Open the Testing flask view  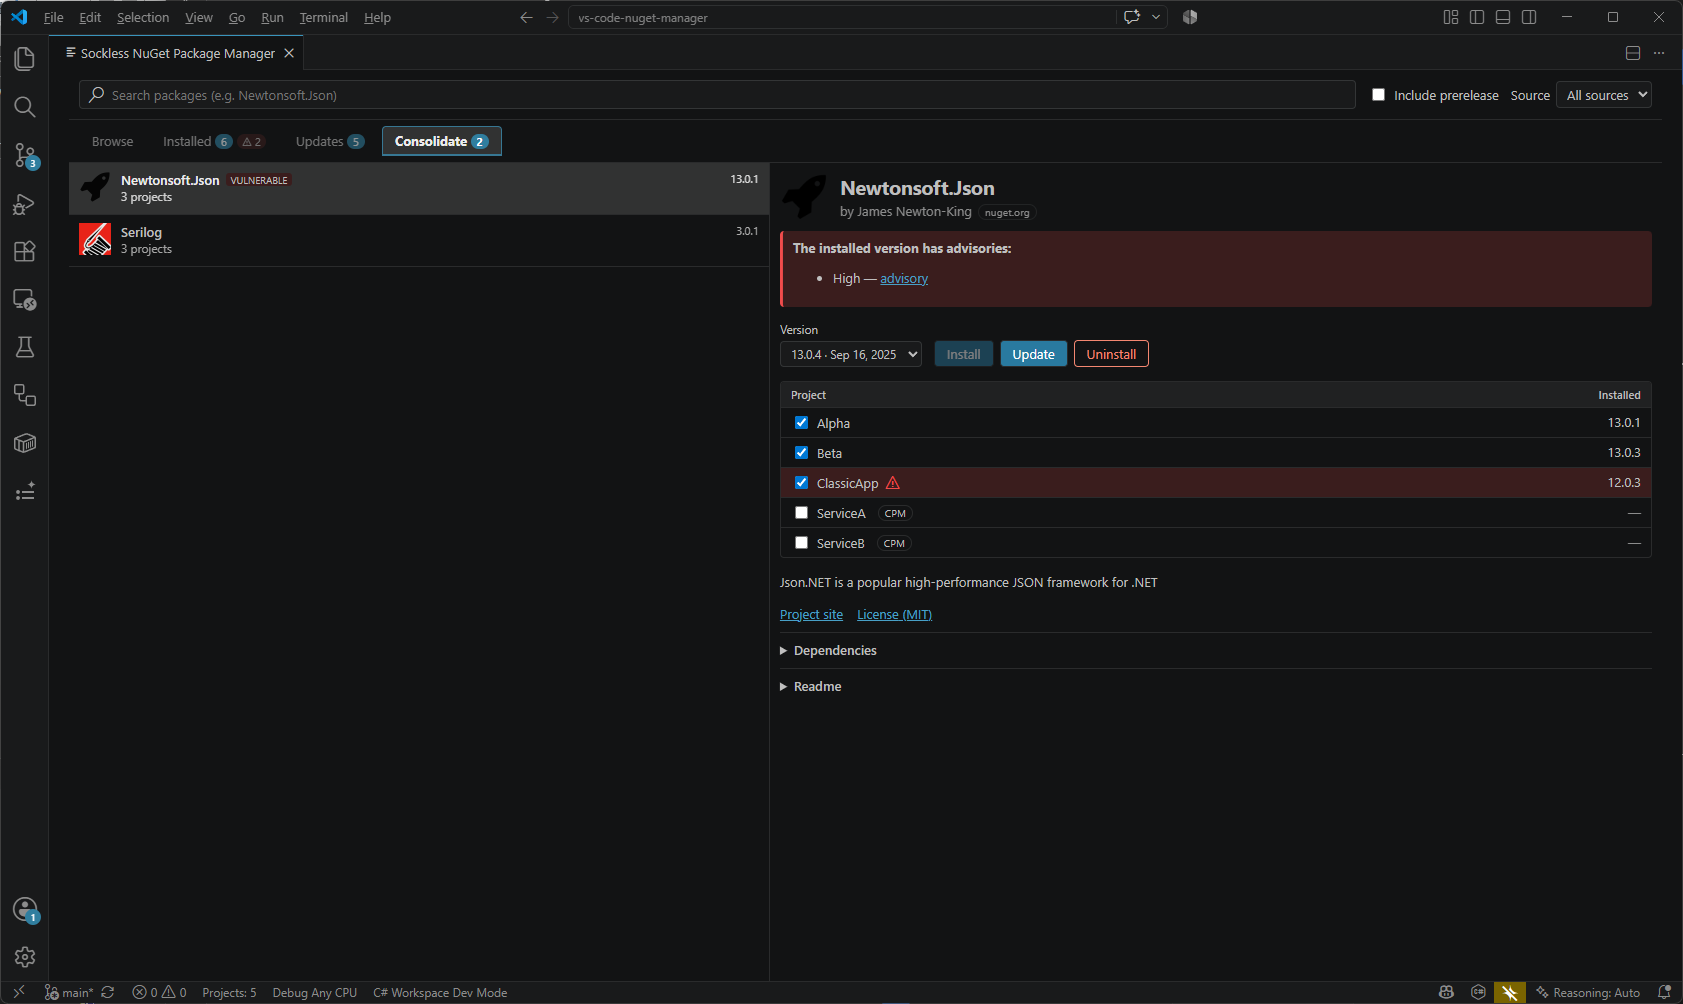coord(25,347)
